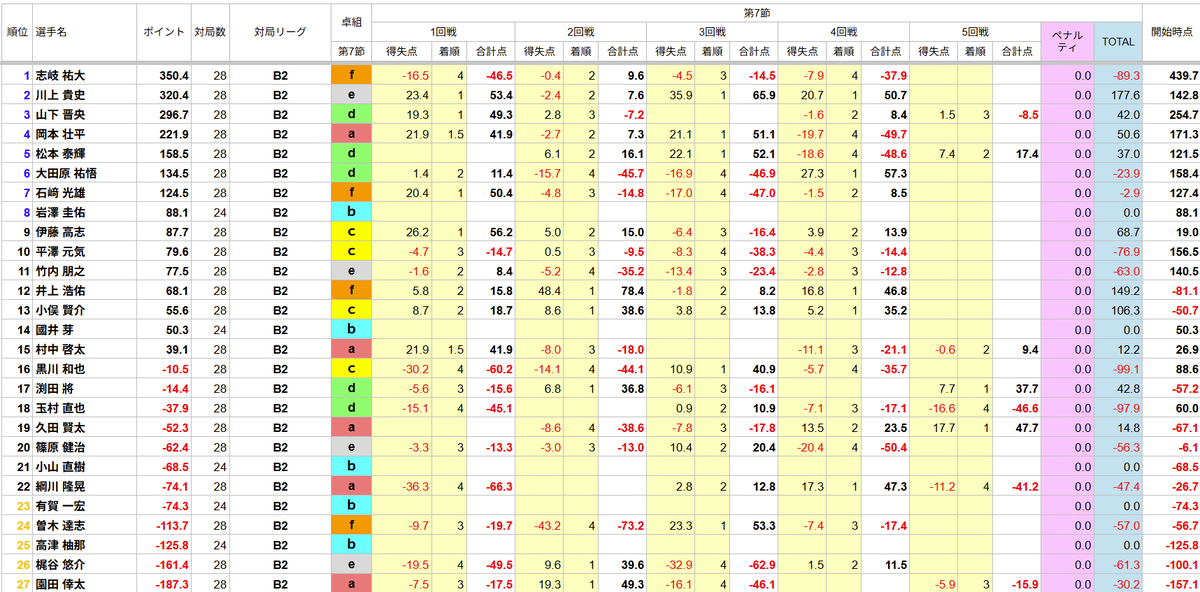Click the player name 高津 柚那

pyautogui.click(x=60, y=544)
